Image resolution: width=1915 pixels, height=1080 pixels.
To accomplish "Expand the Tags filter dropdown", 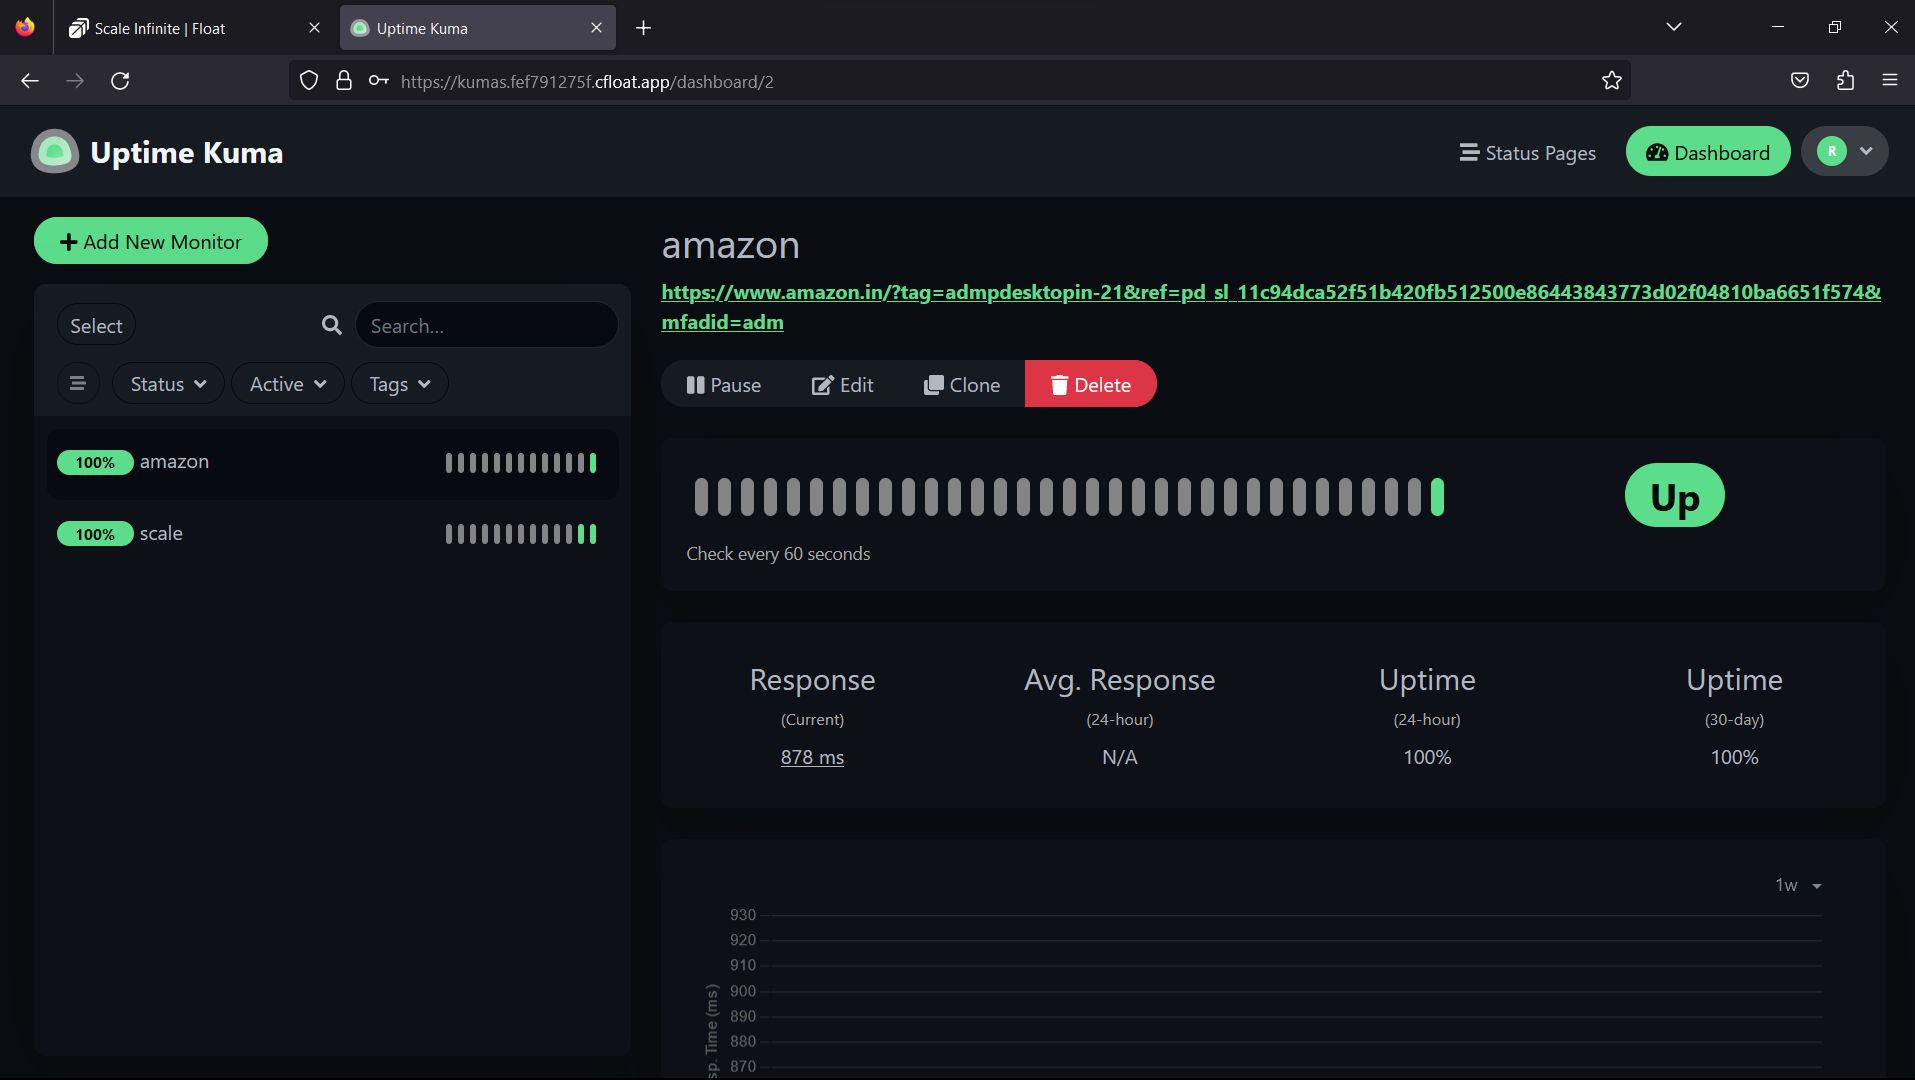I will 400,384.
